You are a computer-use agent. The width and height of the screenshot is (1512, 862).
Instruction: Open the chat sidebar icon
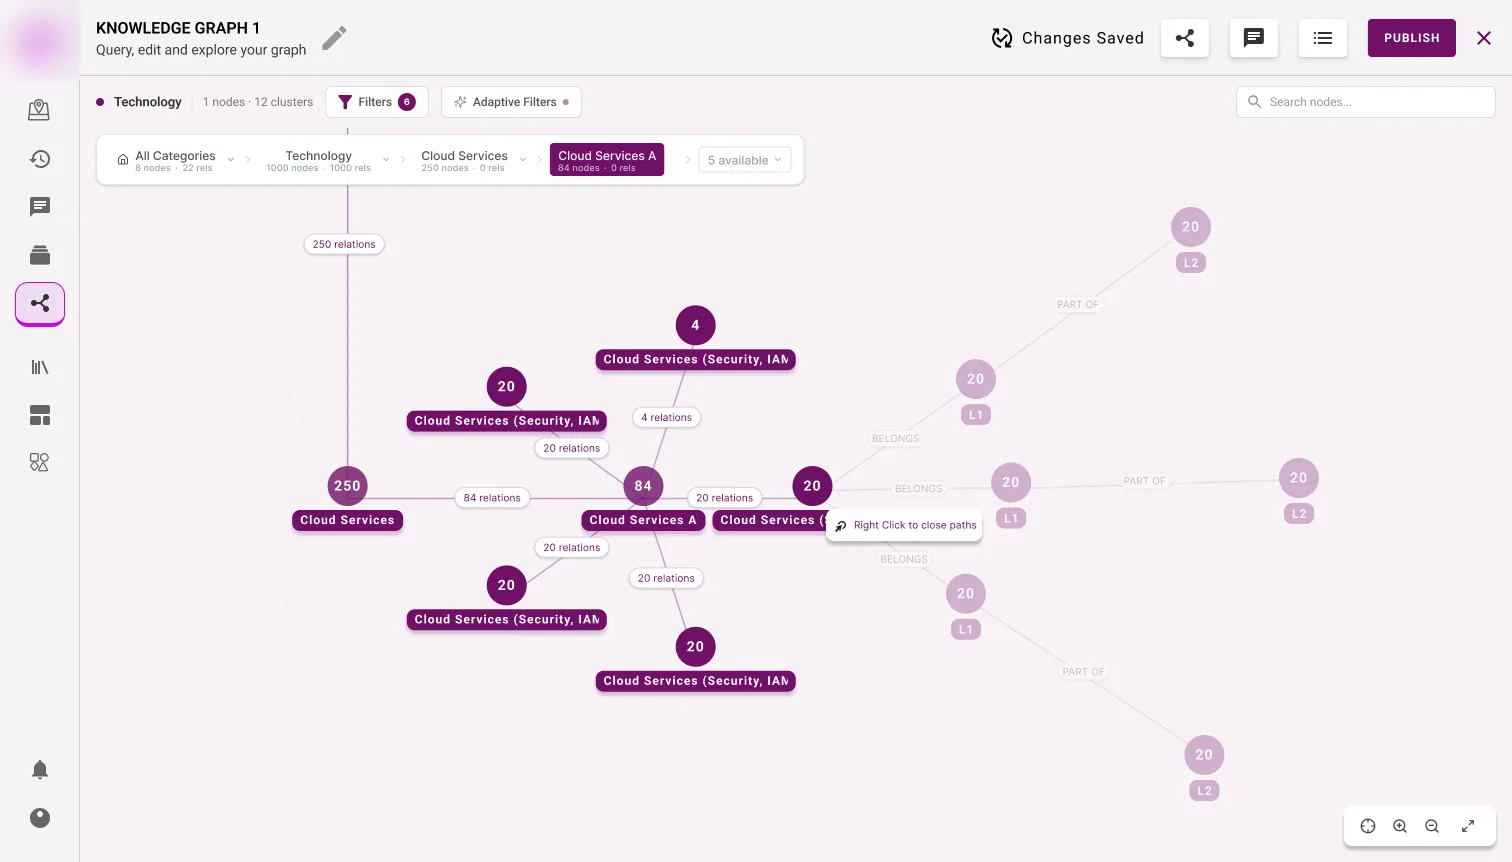tap(39, 207)
